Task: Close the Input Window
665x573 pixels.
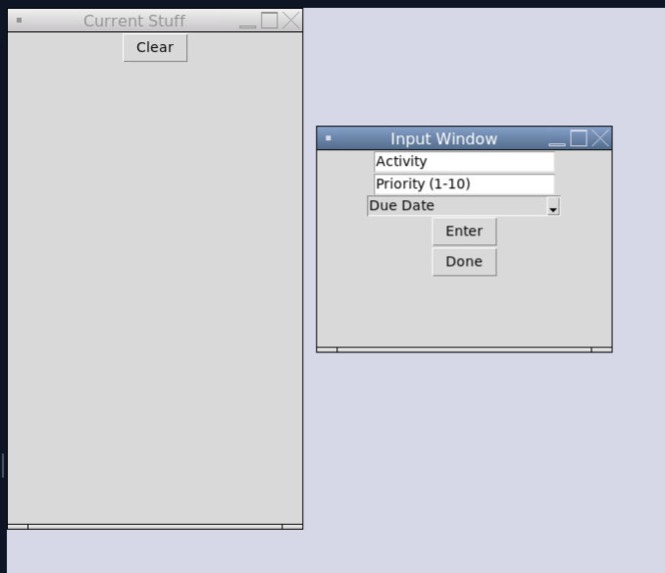Action: pos(601,138)
